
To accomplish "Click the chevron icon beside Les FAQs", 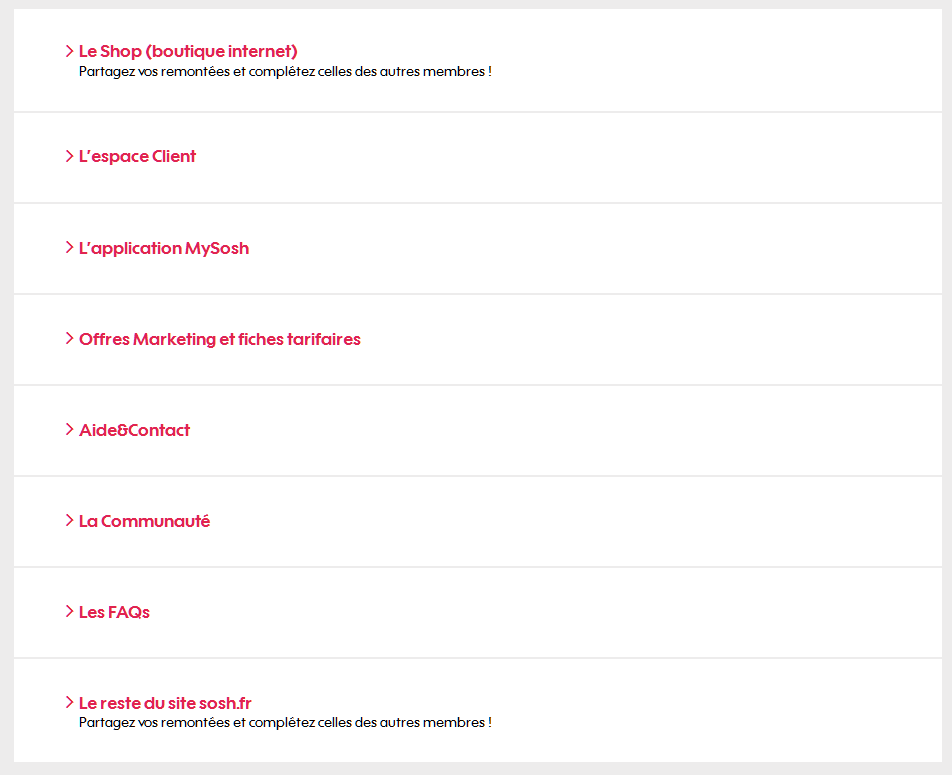I will point(69,612).
